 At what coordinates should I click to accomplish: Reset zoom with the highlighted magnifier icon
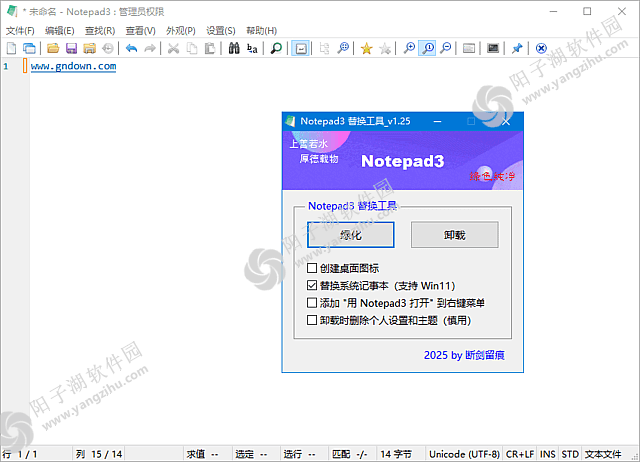[x=427, y=49]
